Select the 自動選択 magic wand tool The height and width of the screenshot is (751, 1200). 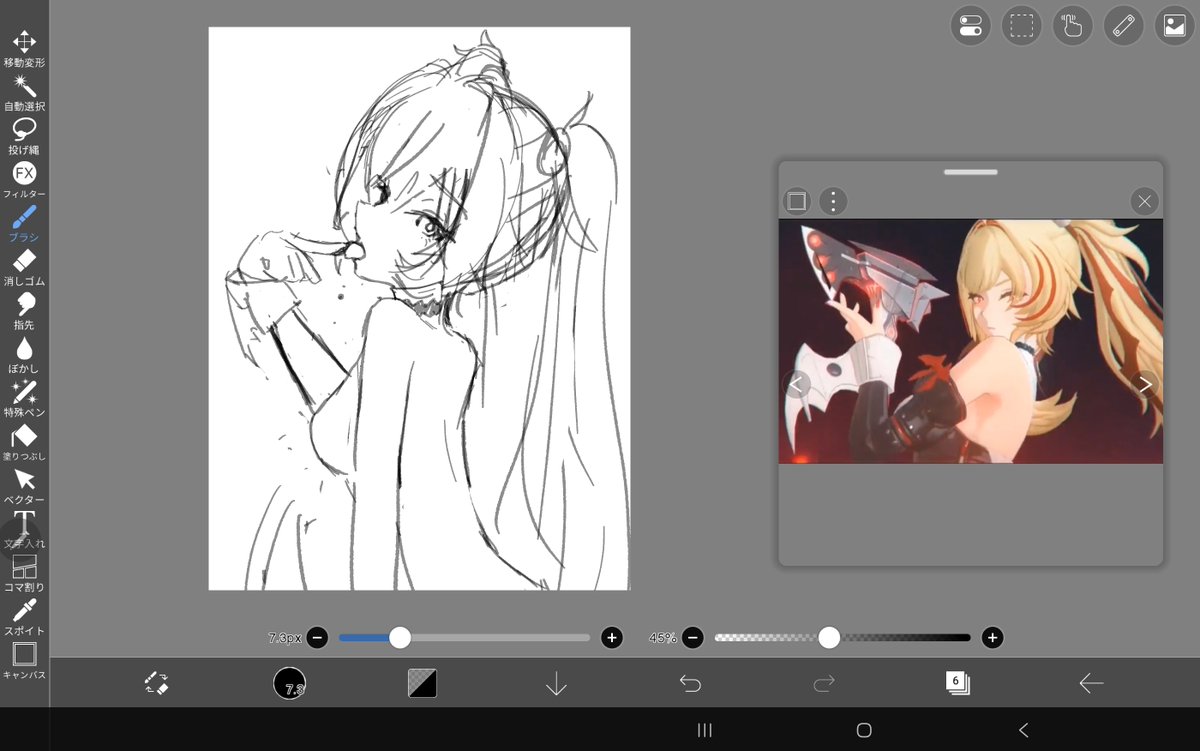pyautogui.click(x=24, y=92)
